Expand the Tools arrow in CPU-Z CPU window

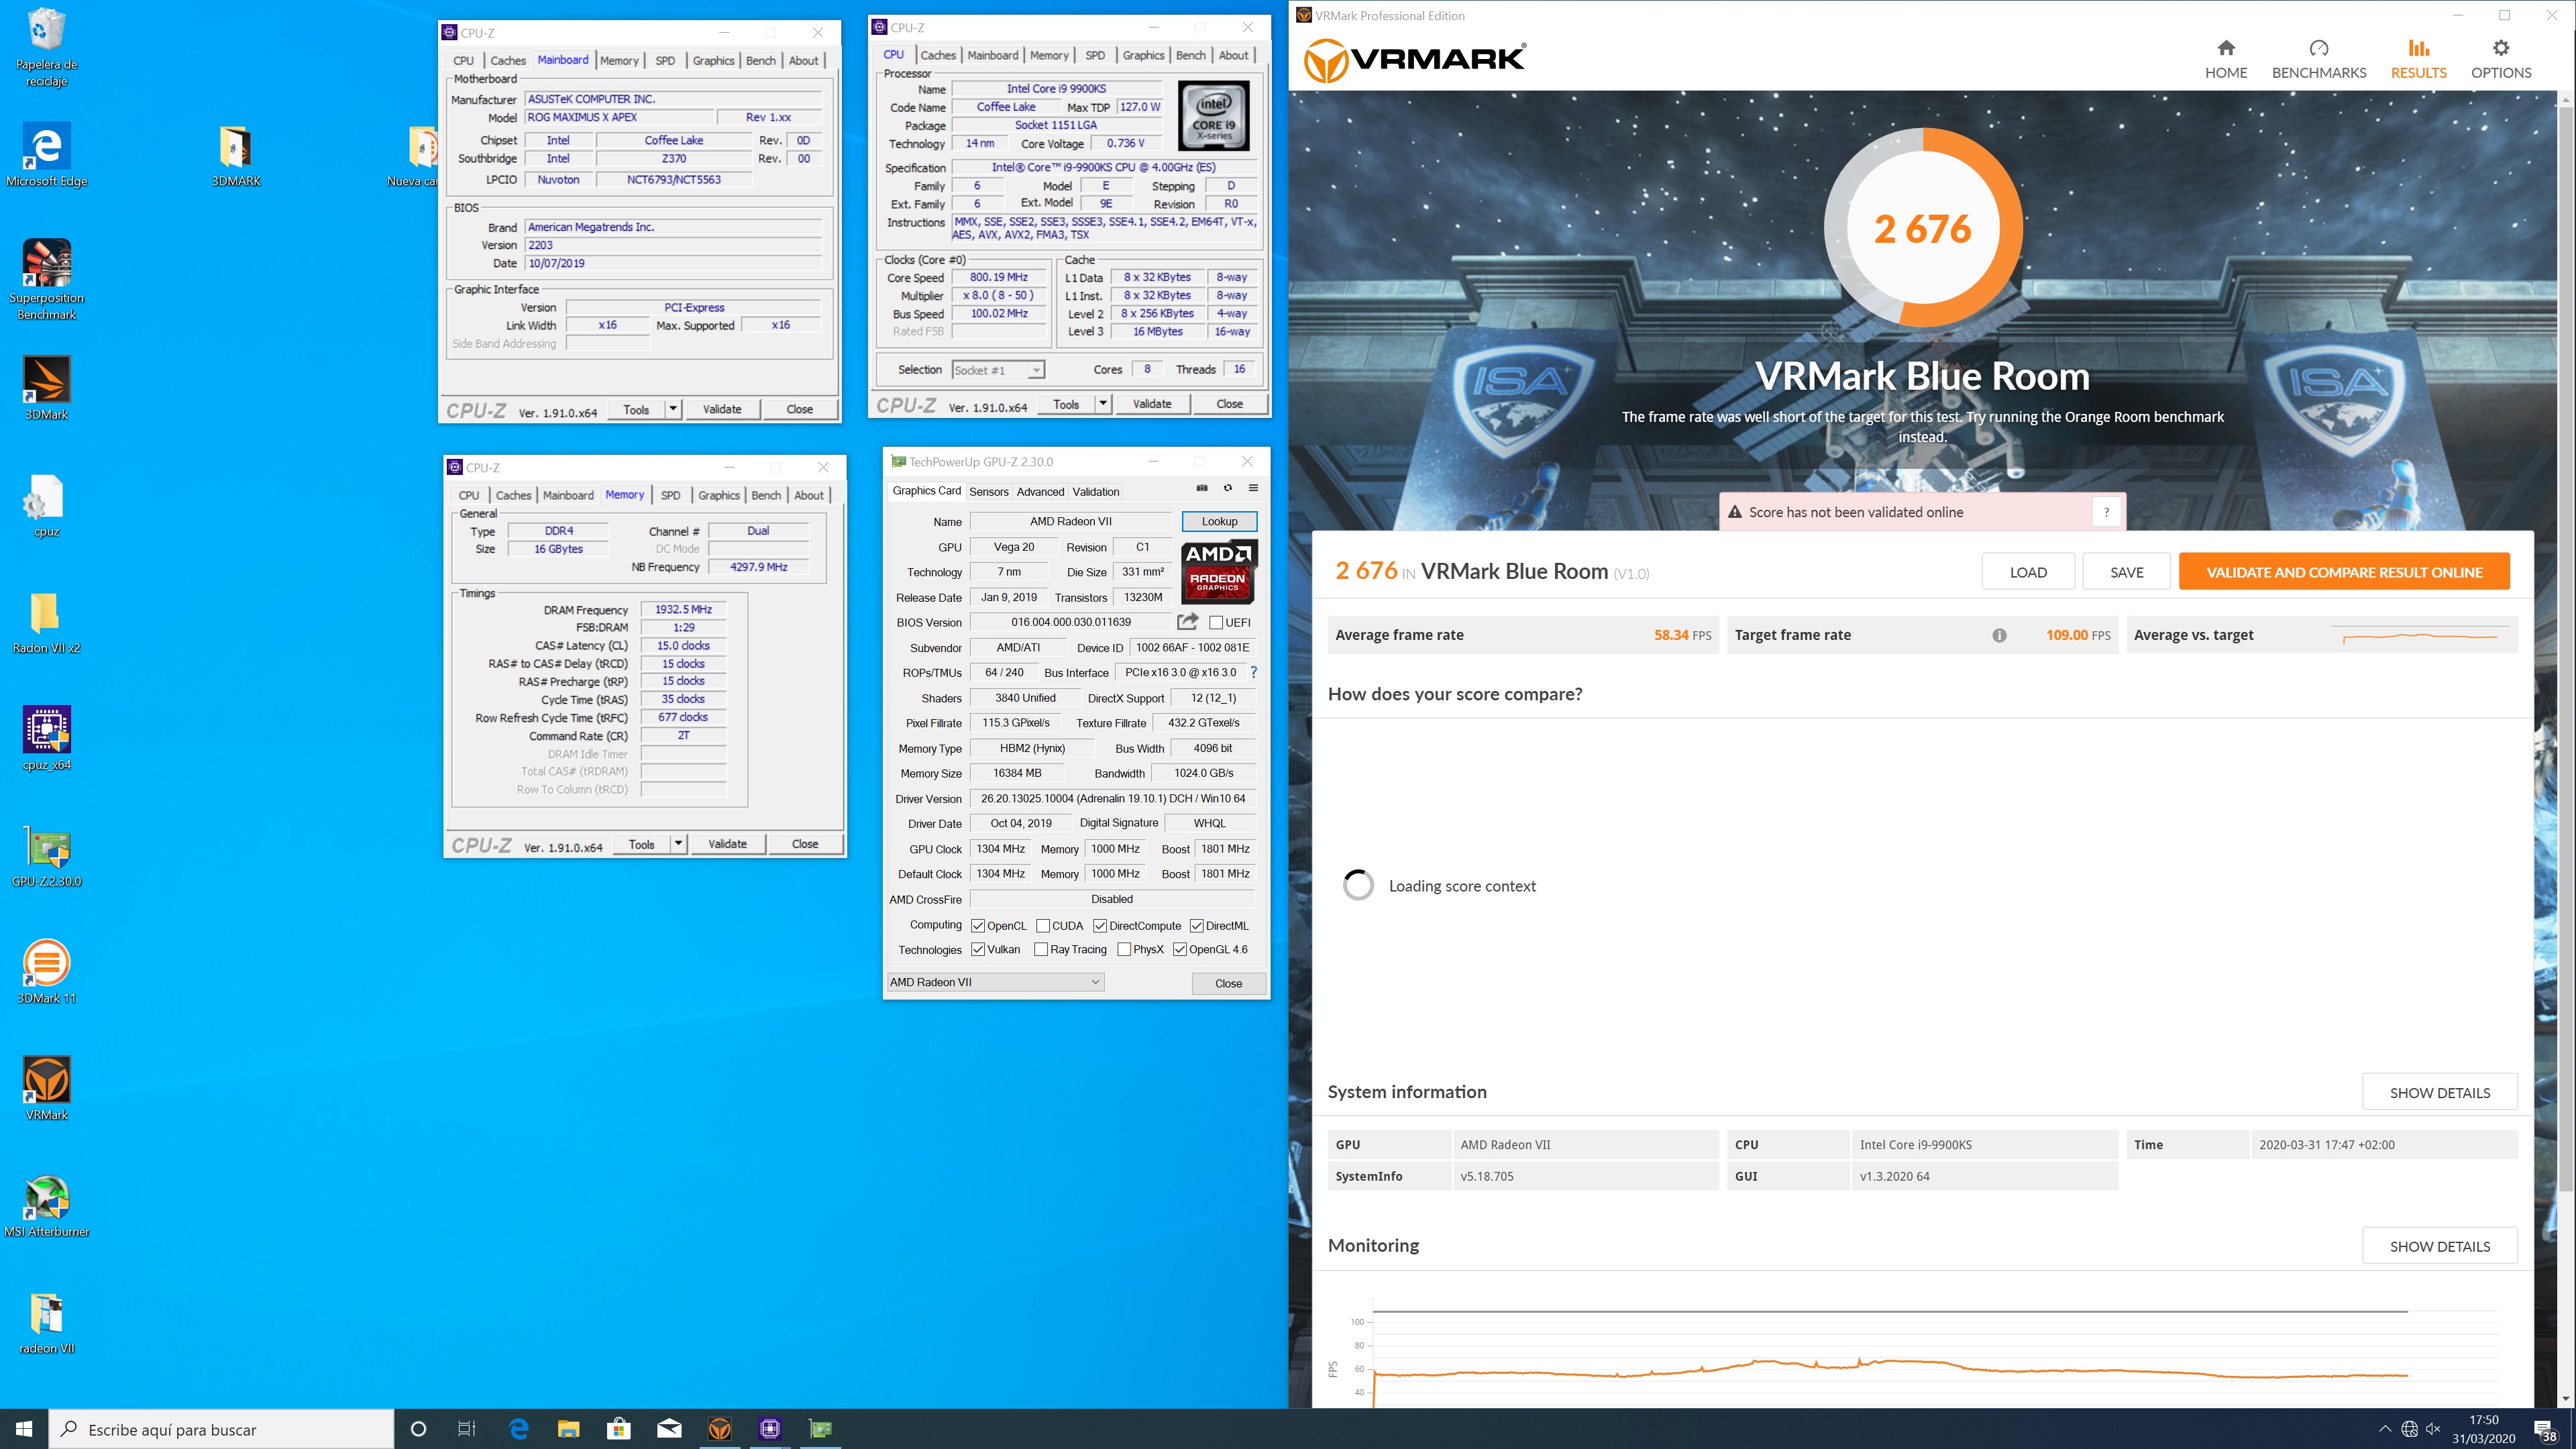1103,404
